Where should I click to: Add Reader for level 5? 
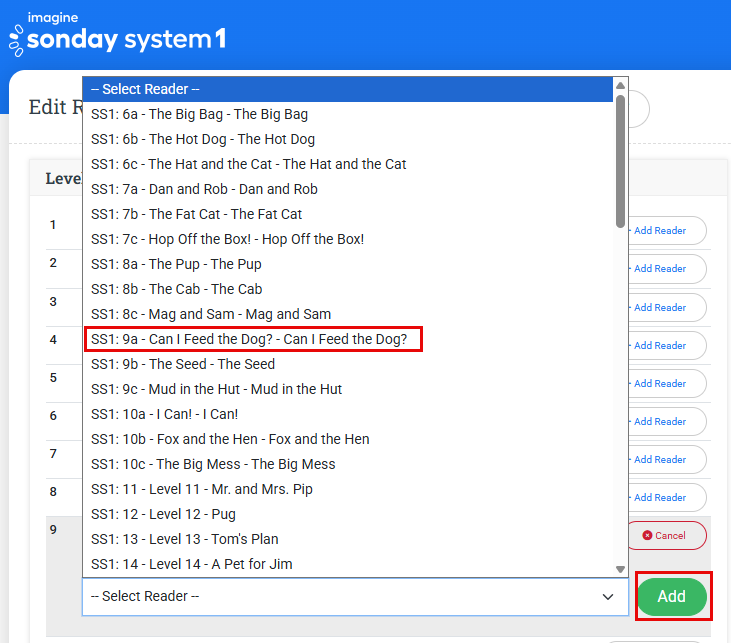(x=666, y=383)
